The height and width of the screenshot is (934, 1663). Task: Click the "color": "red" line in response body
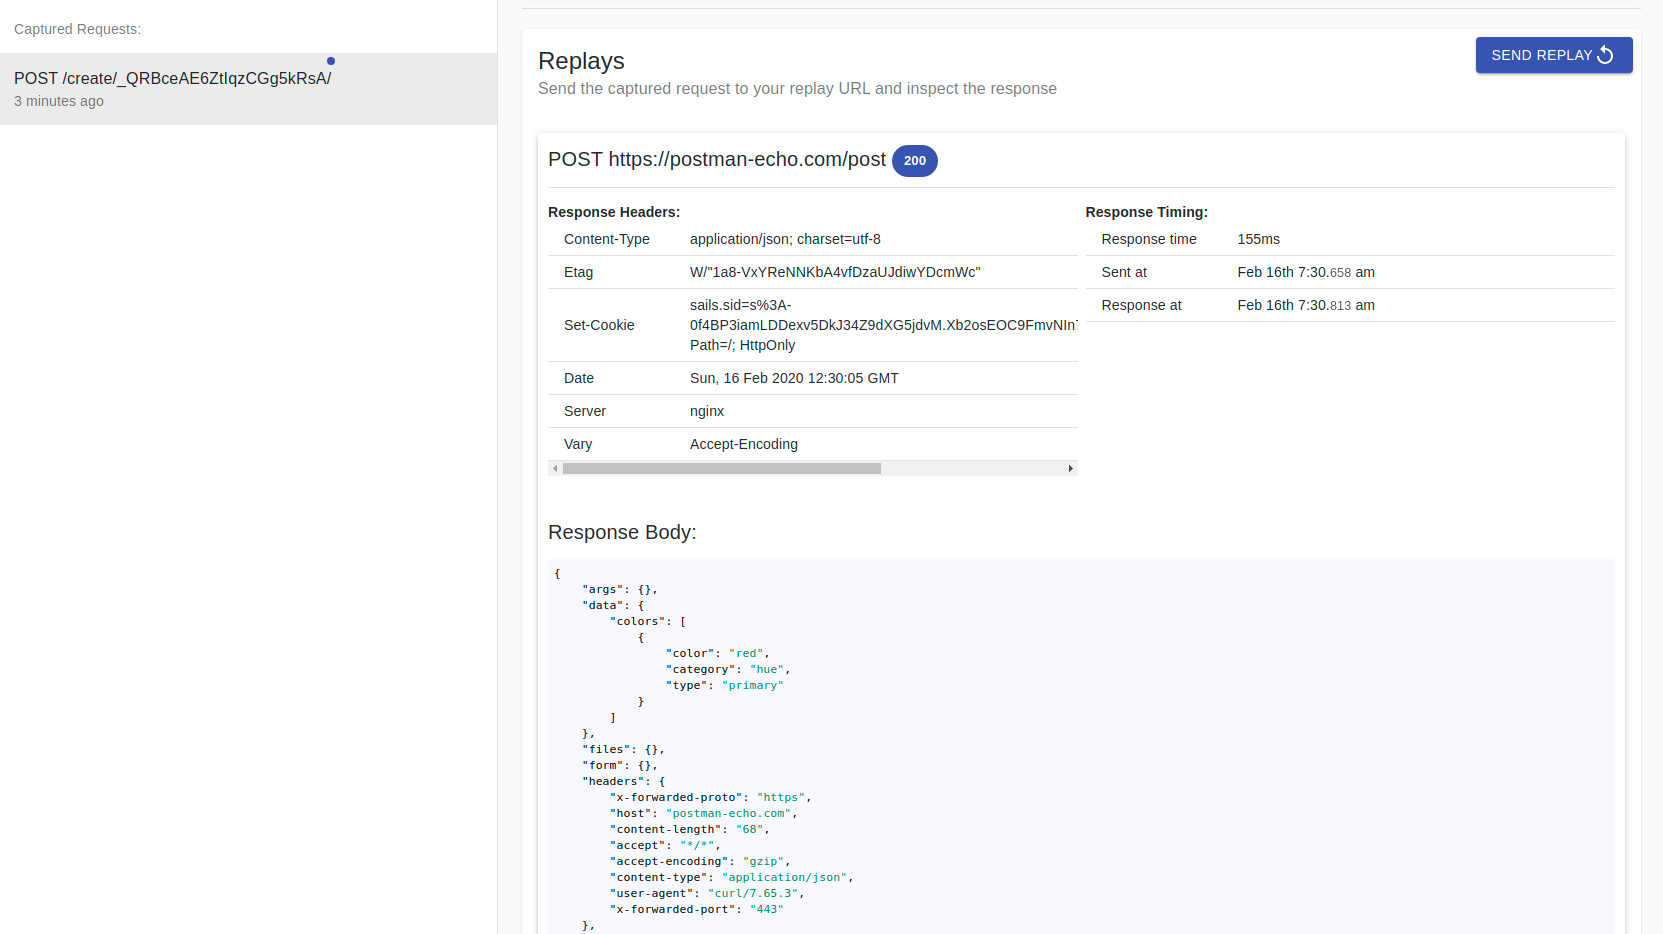718,653
